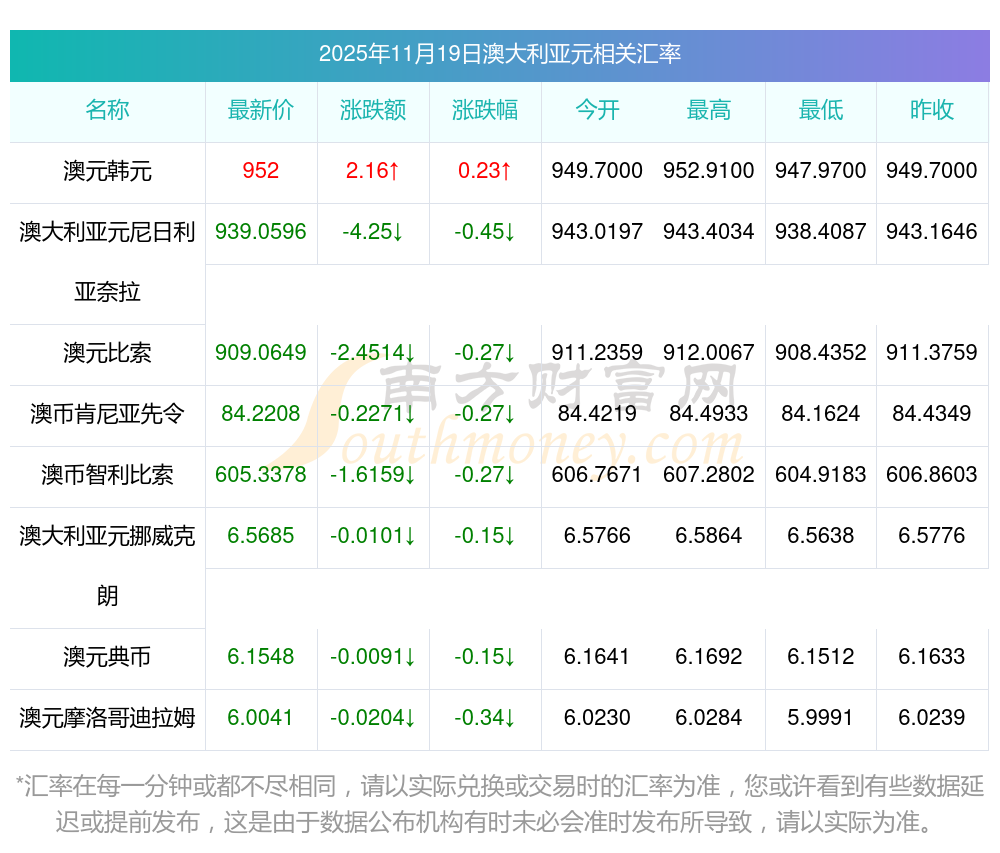Select the 澳元比索 row name
The height and width of the screenshot is (853, 1000).
point(107,353)
